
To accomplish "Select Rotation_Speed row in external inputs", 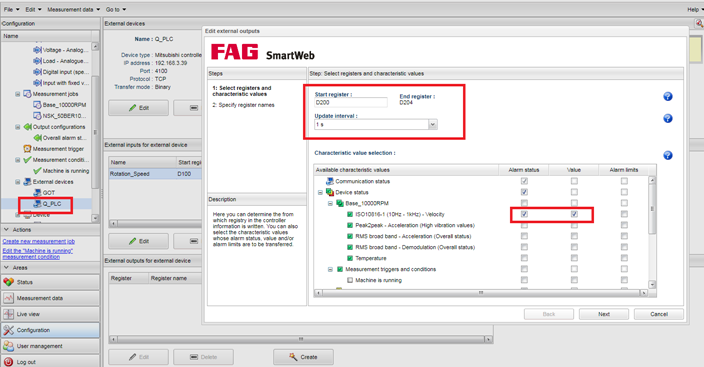I will [155, 173].
